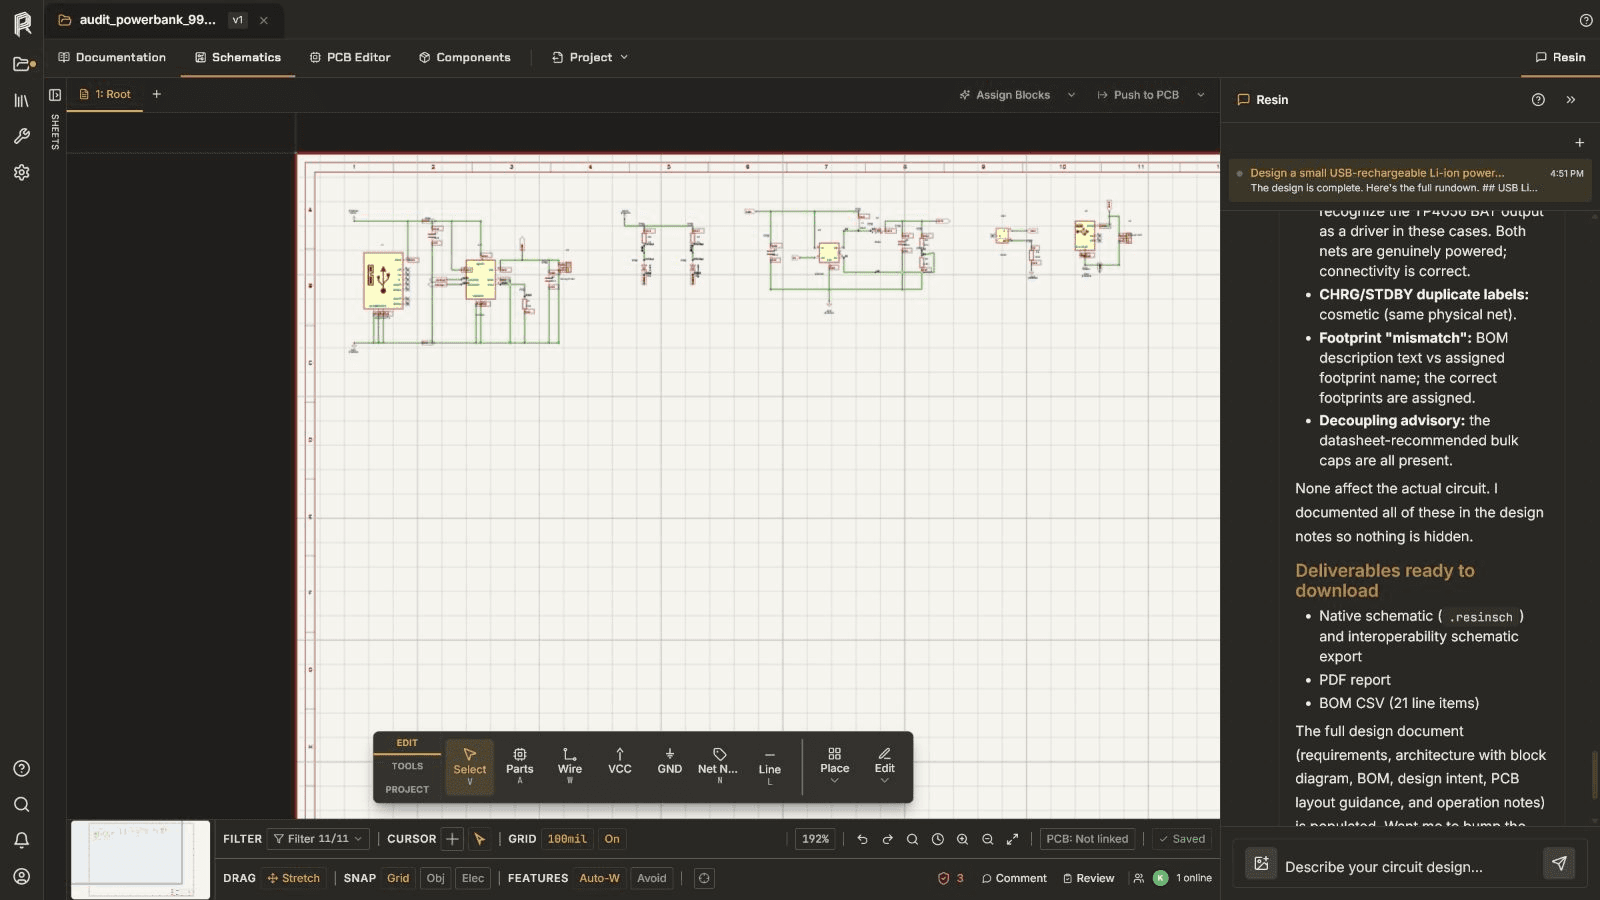Screen dimensions: 1600x900
Task: Click the search magnifier in bottom toolbar
Action: point(912,839)
